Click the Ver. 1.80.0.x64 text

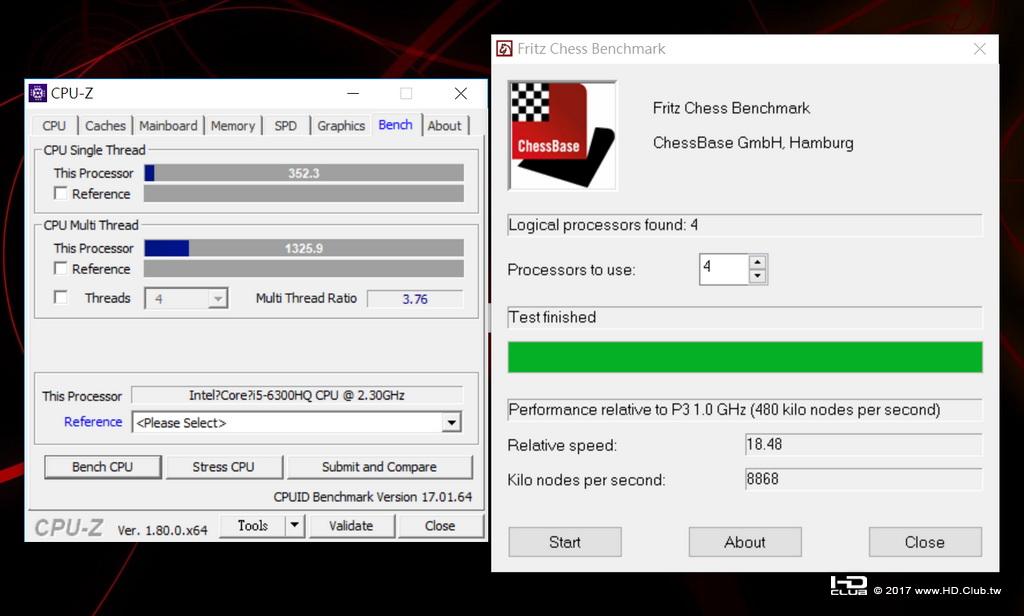click(163, 530)
